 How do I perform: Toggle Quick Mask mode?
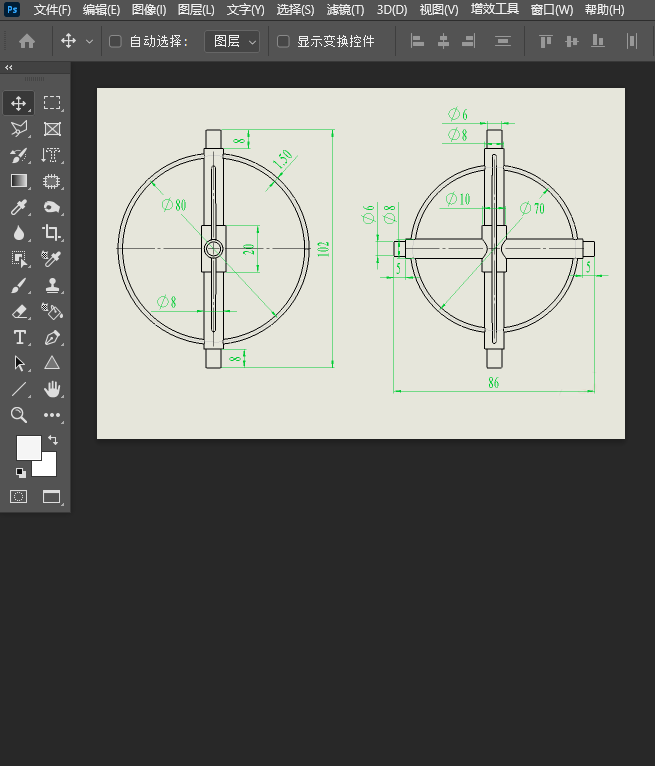19,497
